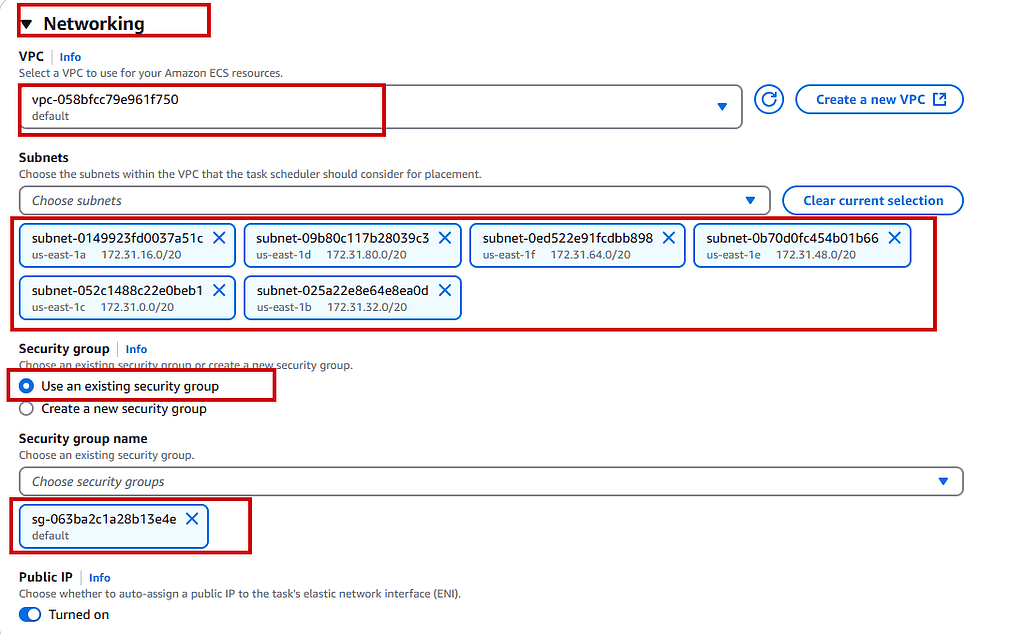Open the Info link next to Security group
Screen dimensions: 1023x634
136,349
